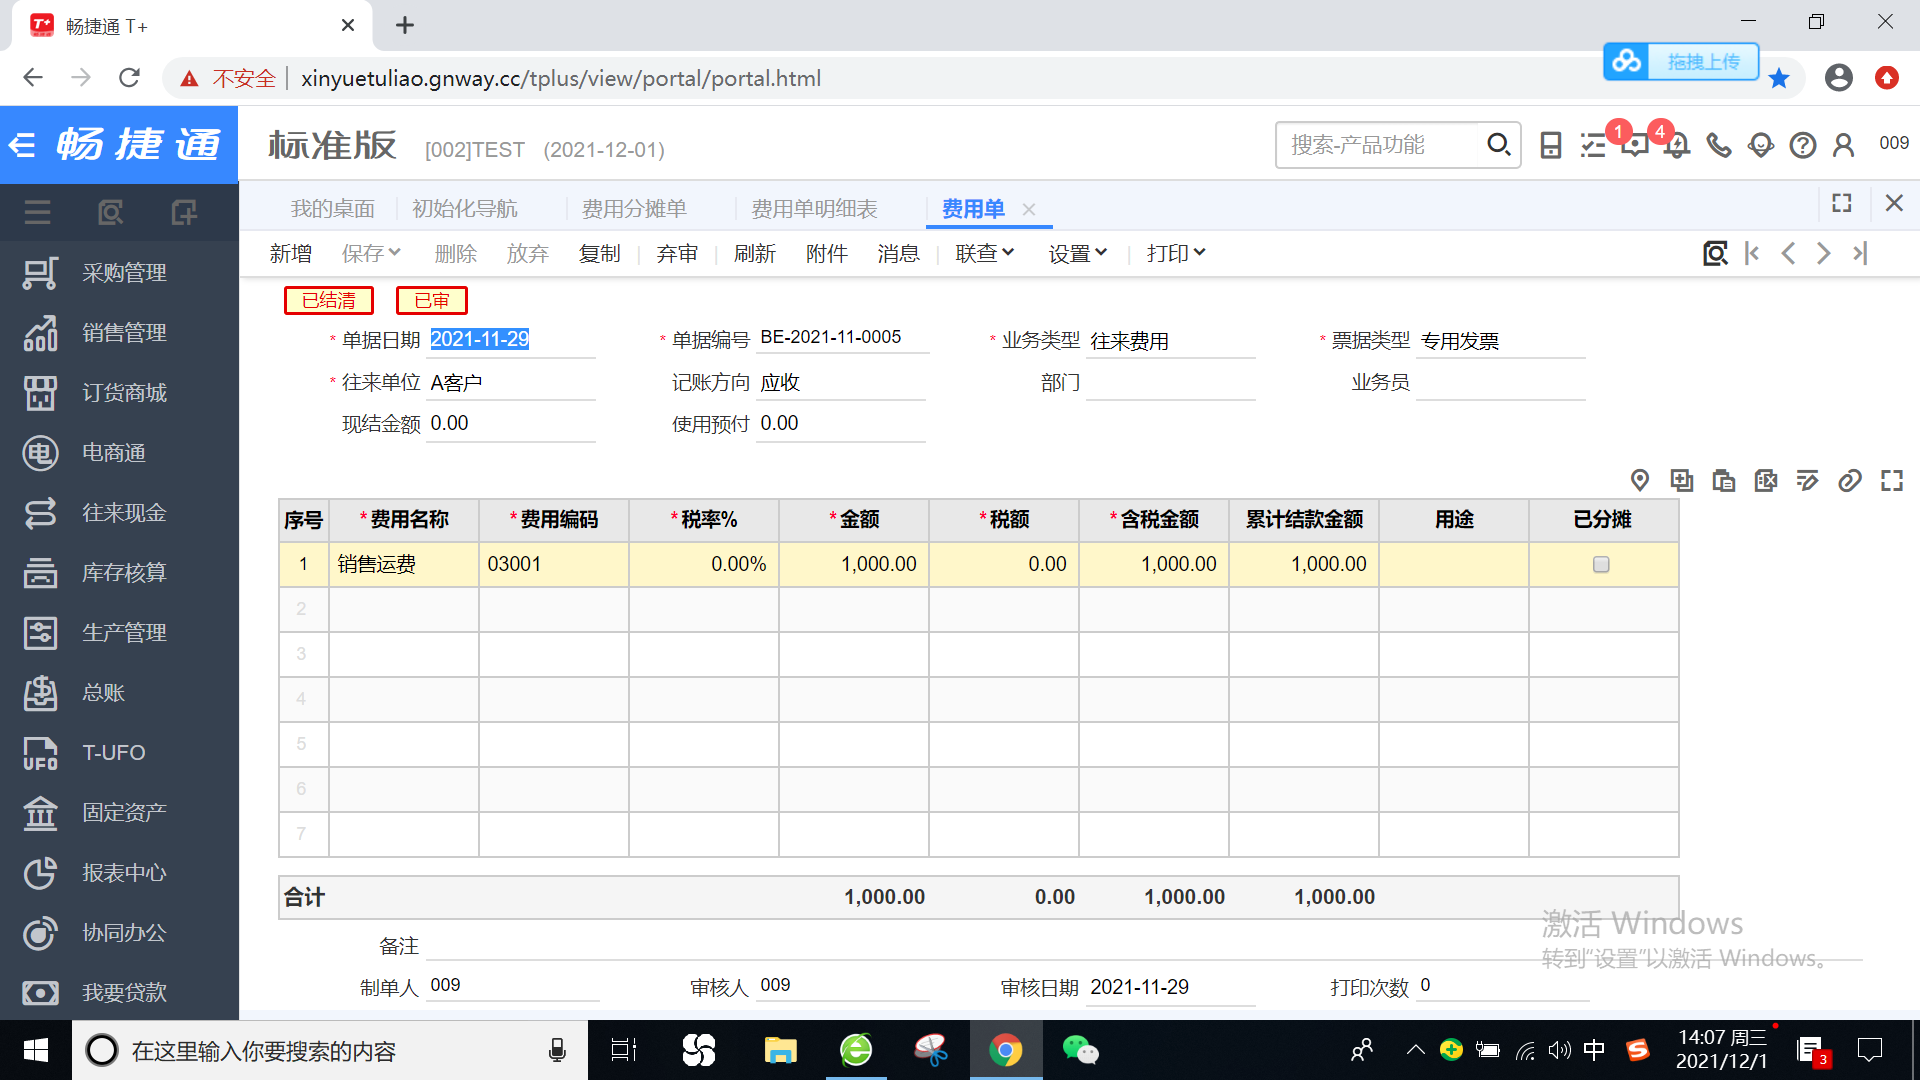Open File Explorer from taskbar
1920x1080 pixels.
pos(780,1050)
